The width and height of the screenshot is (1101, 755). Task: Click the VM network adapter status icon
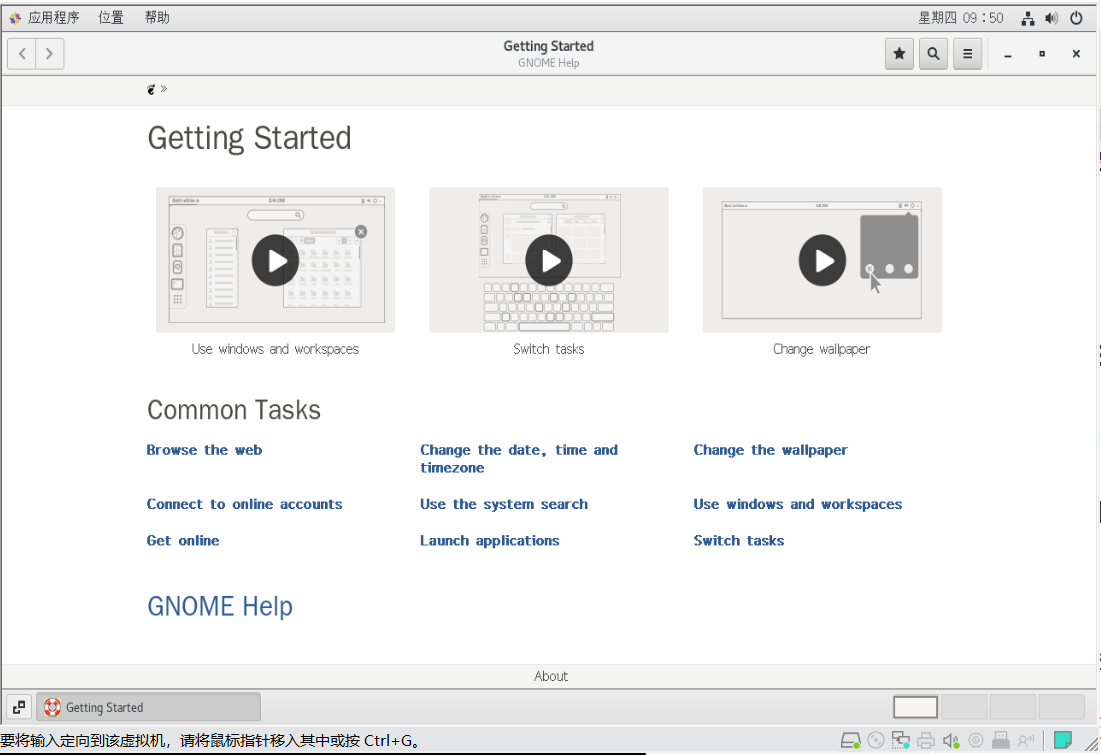point(901,740)
